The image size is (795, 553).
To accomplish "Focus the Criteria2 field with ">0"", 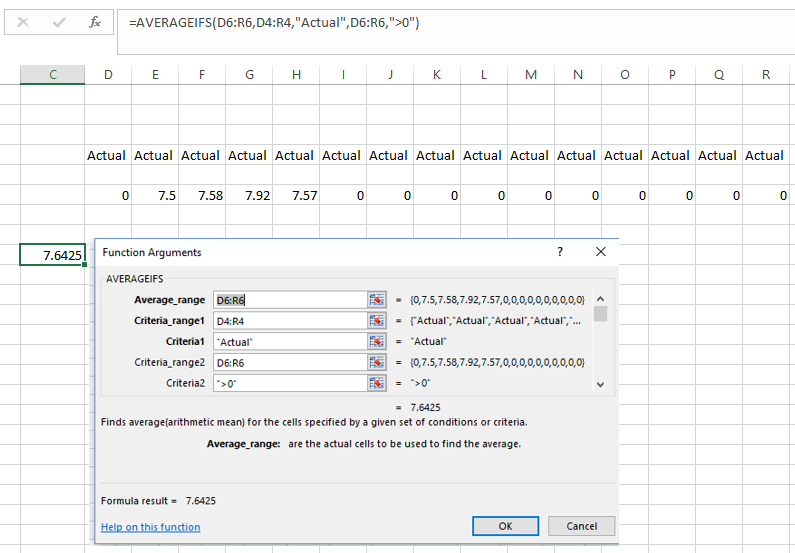I will point(290,383).
